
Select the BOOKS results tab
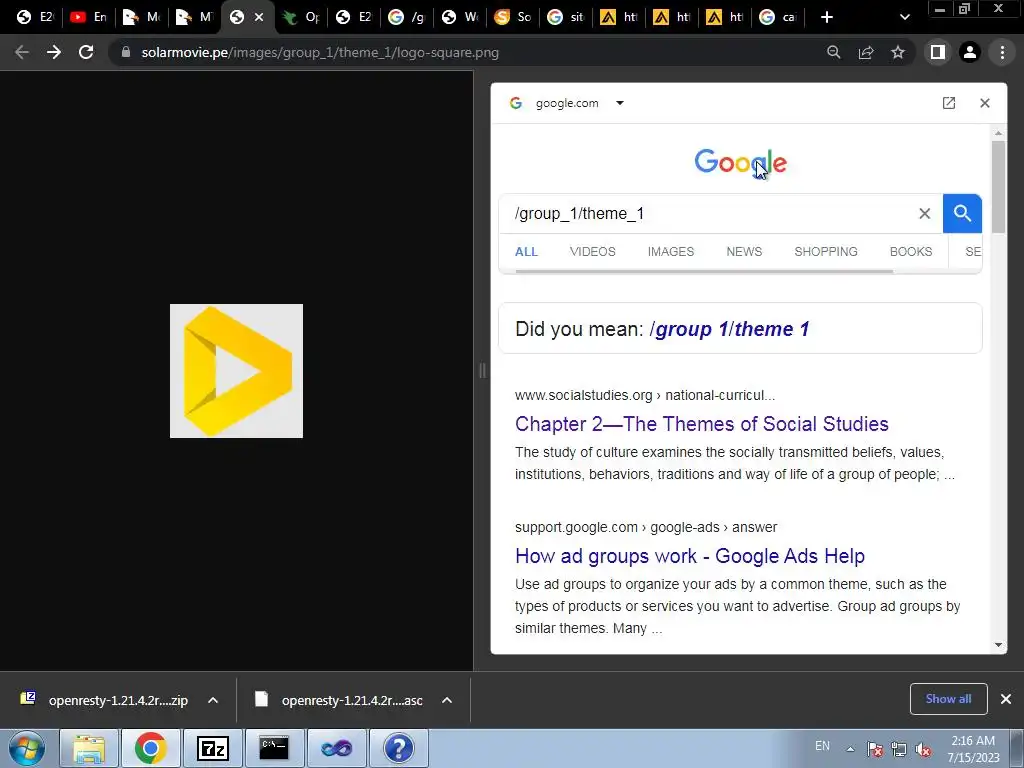911,251
